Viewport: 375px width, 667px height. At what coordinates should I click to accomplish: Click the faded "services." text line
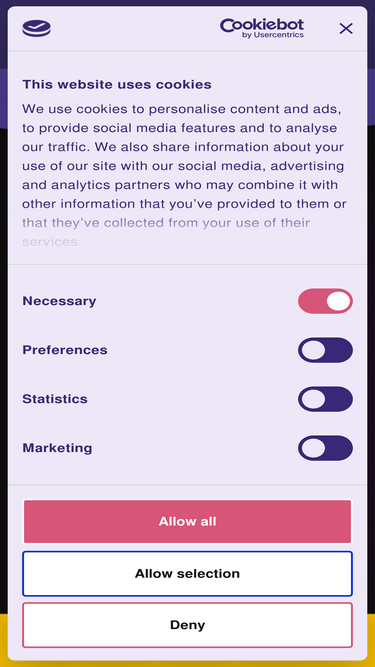click(51, 242)
